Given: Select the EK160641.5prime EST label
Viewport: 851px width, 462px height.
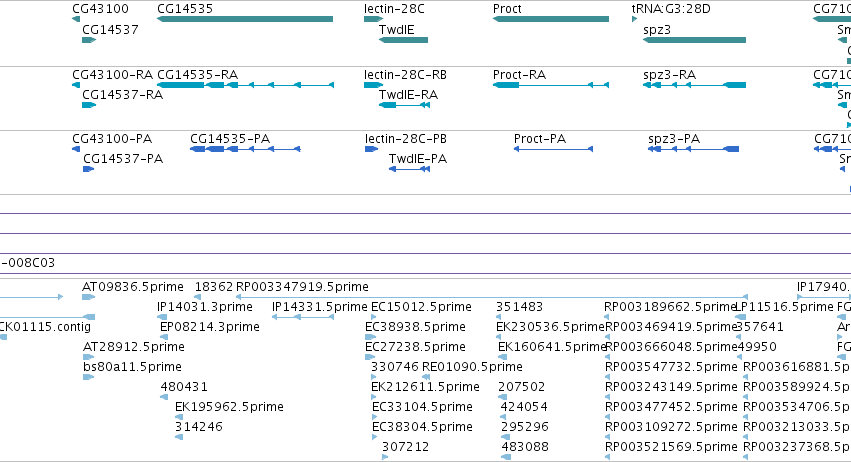Looking at the screenshot, I should (552, 346).
